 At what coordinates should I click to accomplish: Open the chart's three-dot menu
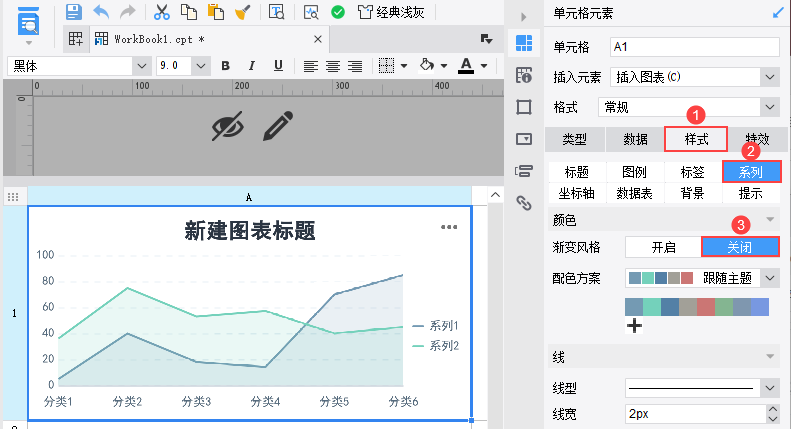click(449, 227)
